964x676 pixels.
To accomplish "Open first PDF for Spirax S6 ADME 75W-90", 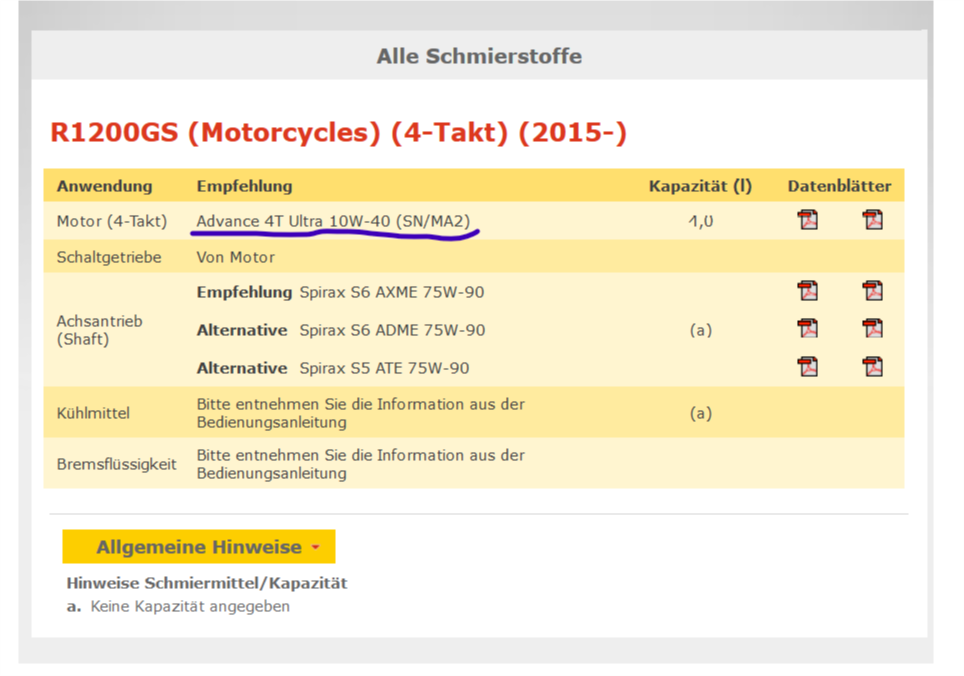I will (808, 328).
